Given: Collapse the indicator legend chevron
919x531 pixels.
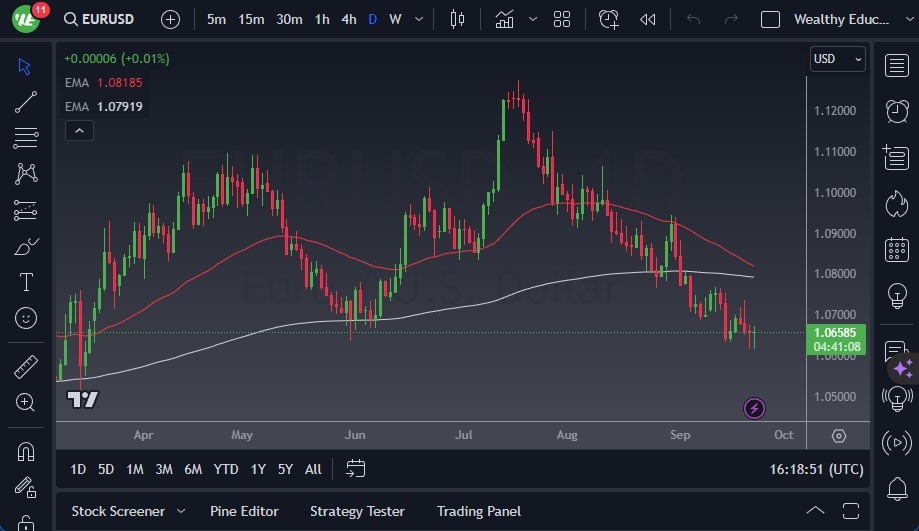Looking at the screenshot, I should click(x=78, y=130).
